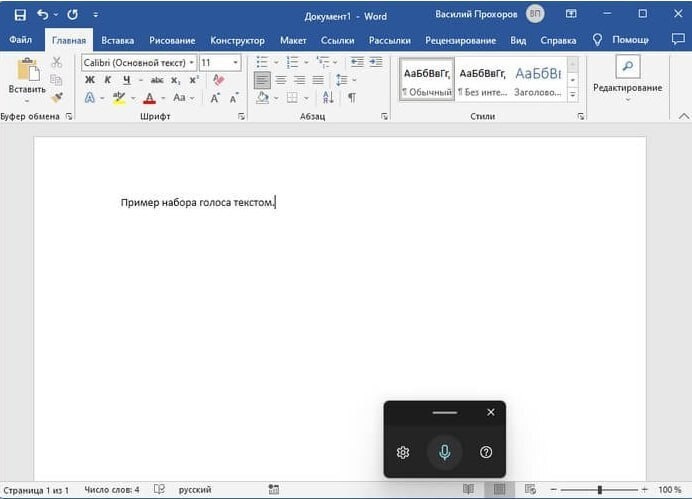Open line and paragraph spacing options
The image size is (692, 499).
[342, 80]
